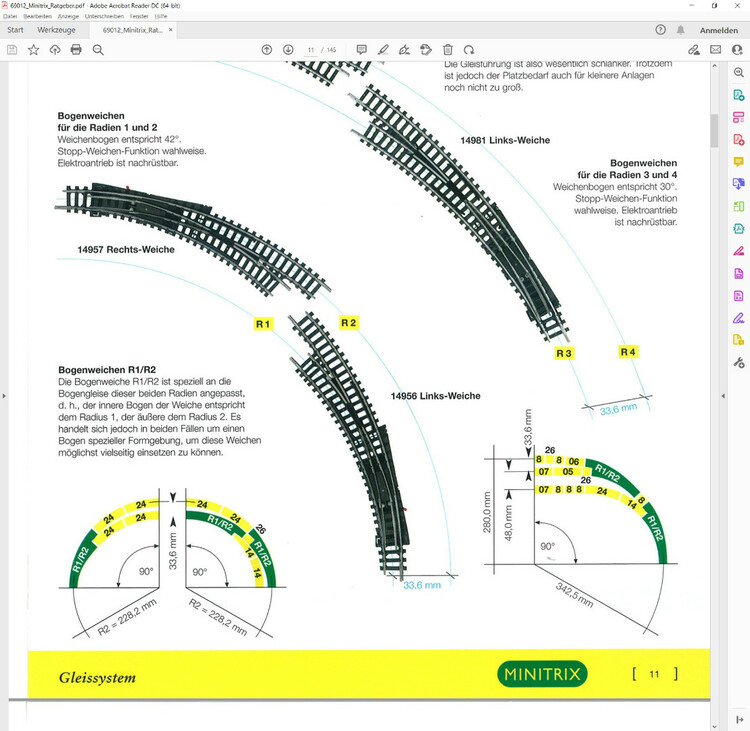This screenshot has width=750, height=731.
Task: Click the 'Bogenweichen R1/R2' heading
Action: 107,370
